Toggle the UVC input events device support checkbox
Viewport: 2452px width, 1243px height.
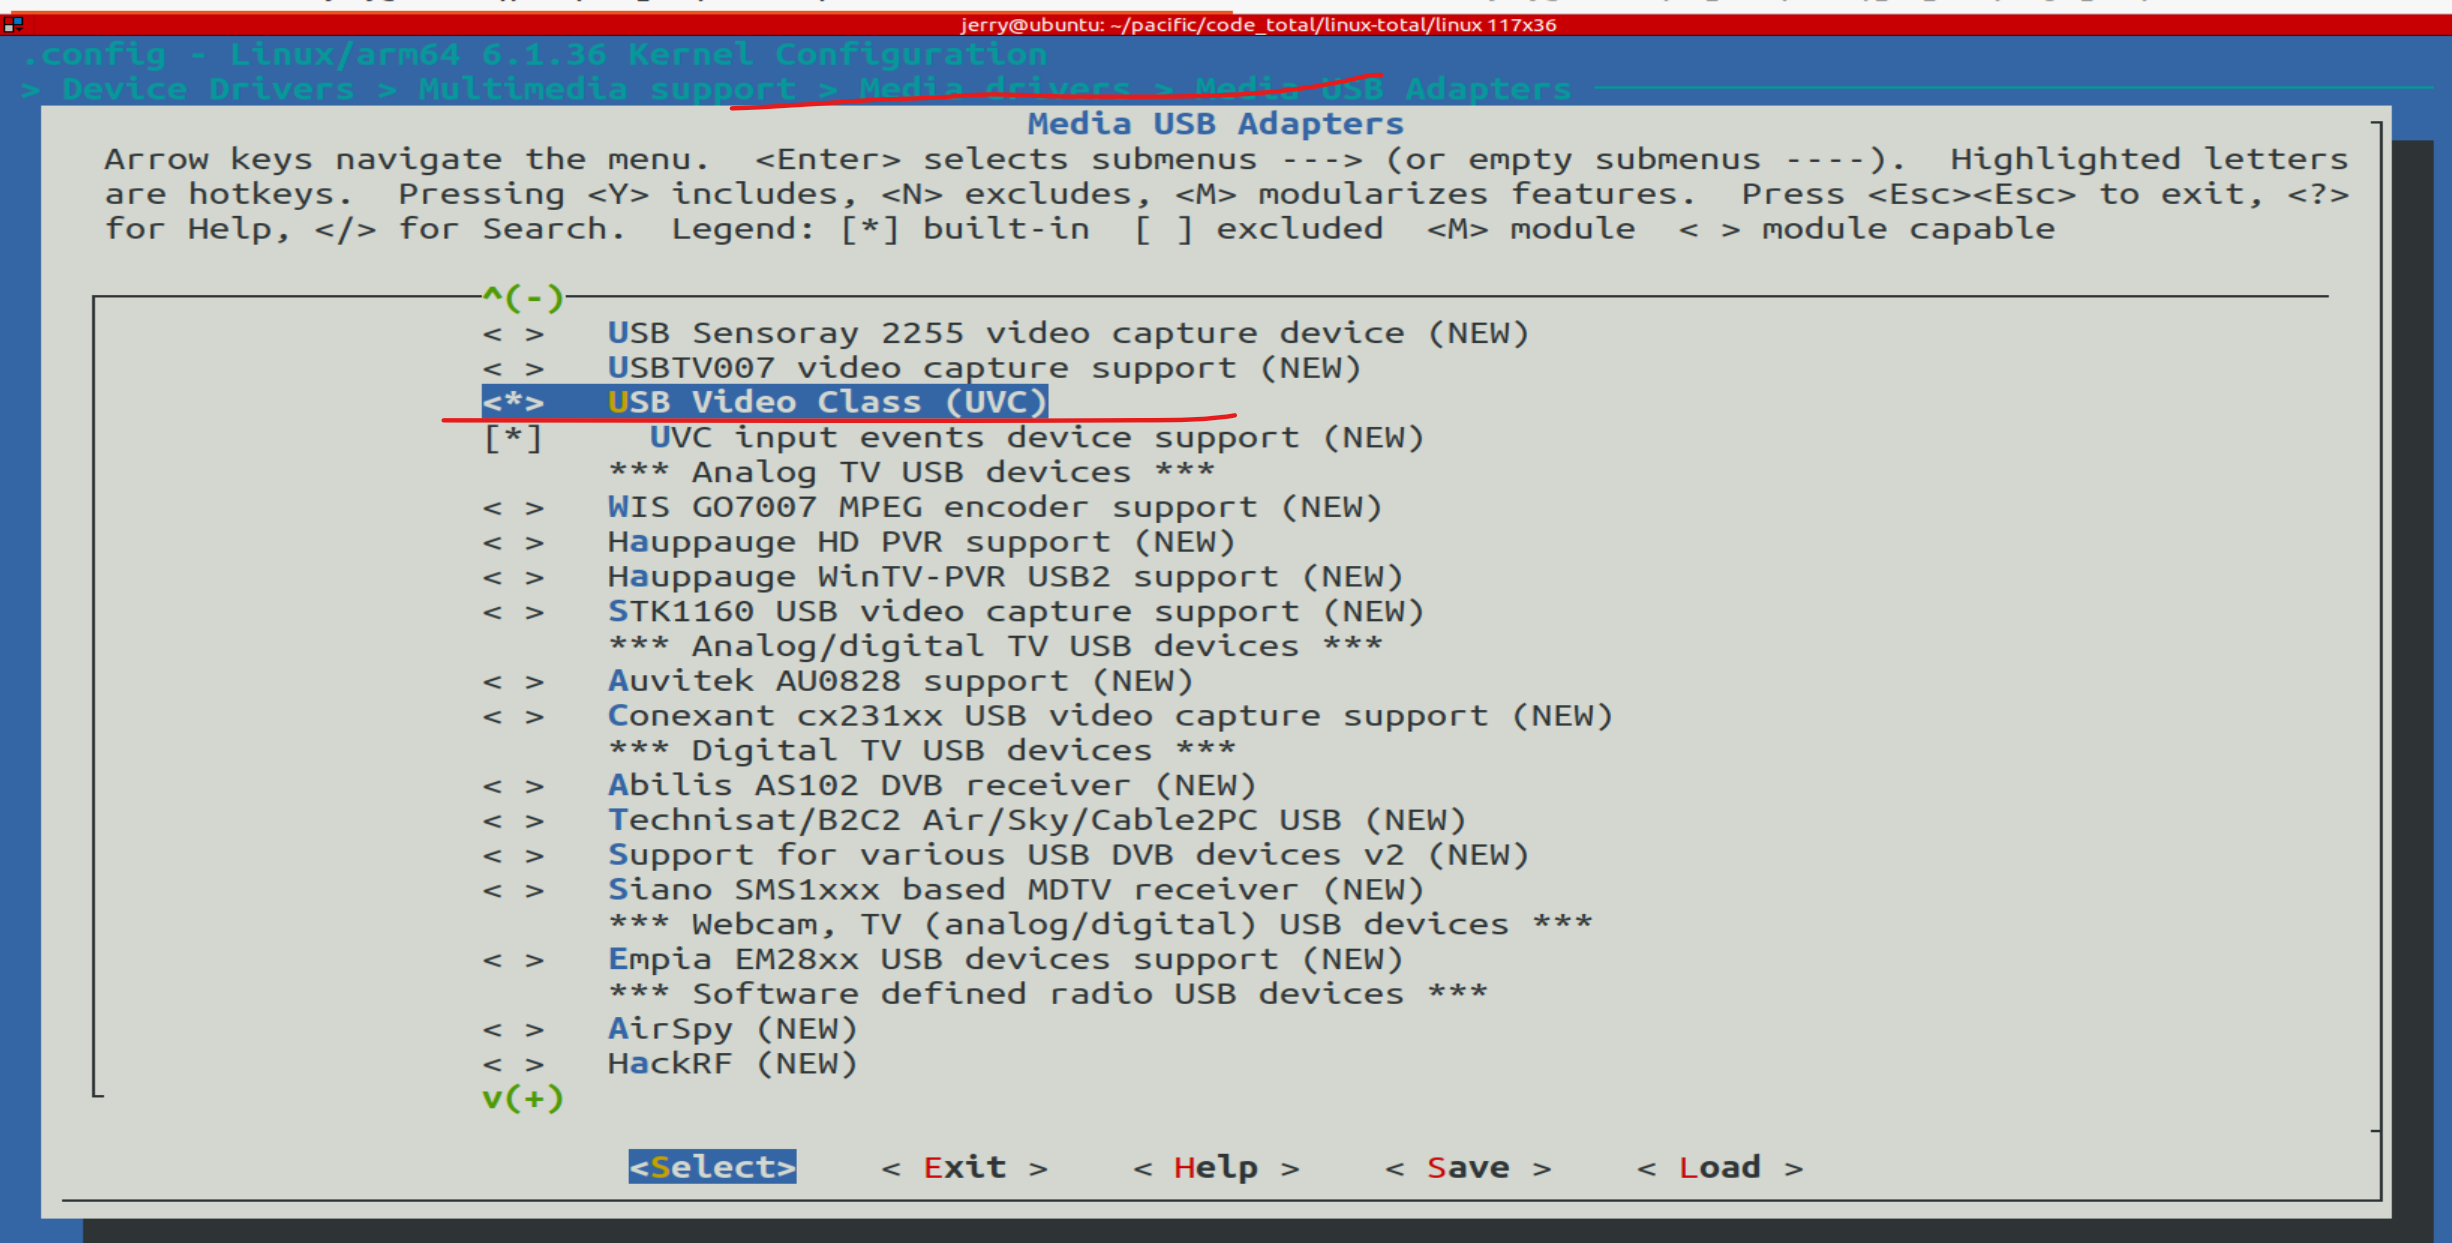[x=513, y=438]
